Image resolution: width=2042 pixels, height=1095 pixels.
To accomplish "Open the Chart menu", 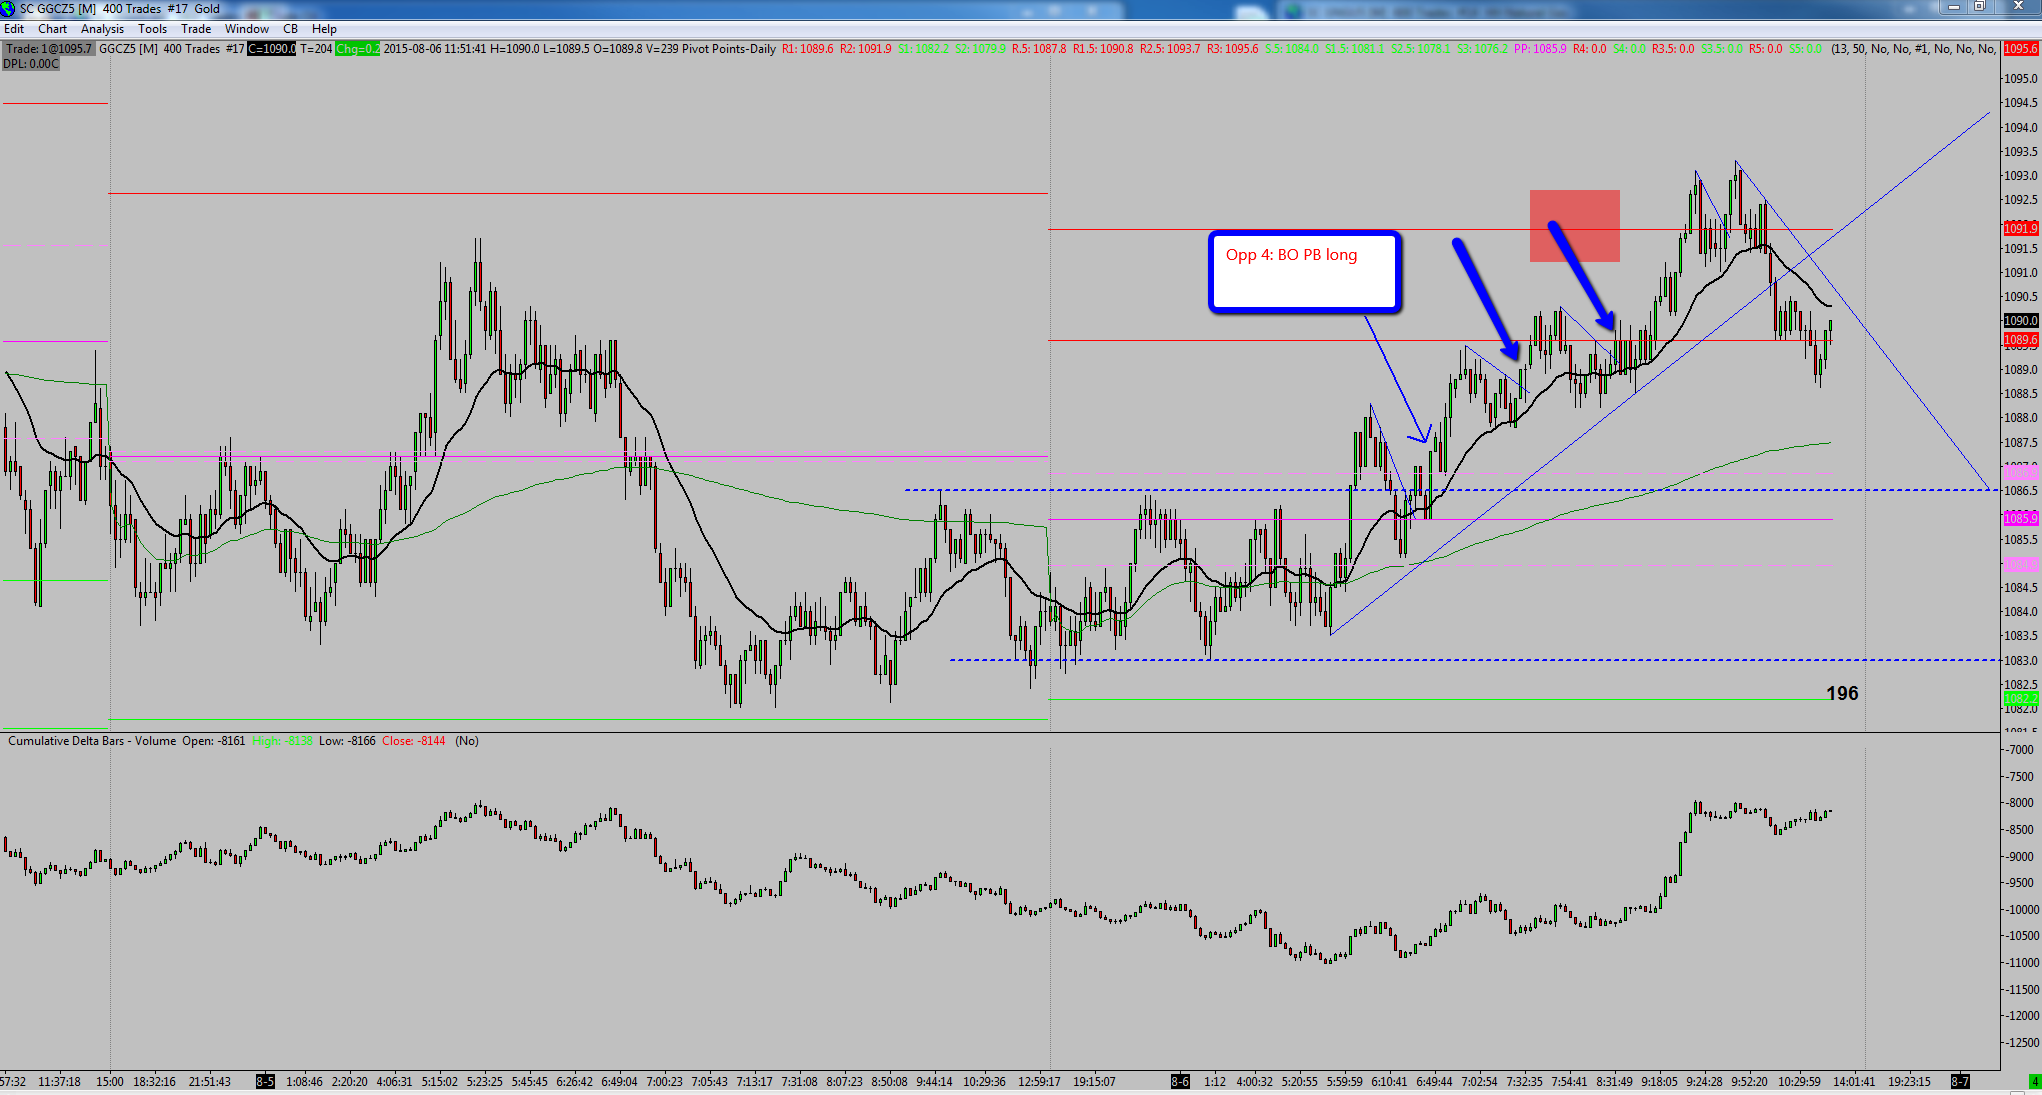I will tap(52, 29).
